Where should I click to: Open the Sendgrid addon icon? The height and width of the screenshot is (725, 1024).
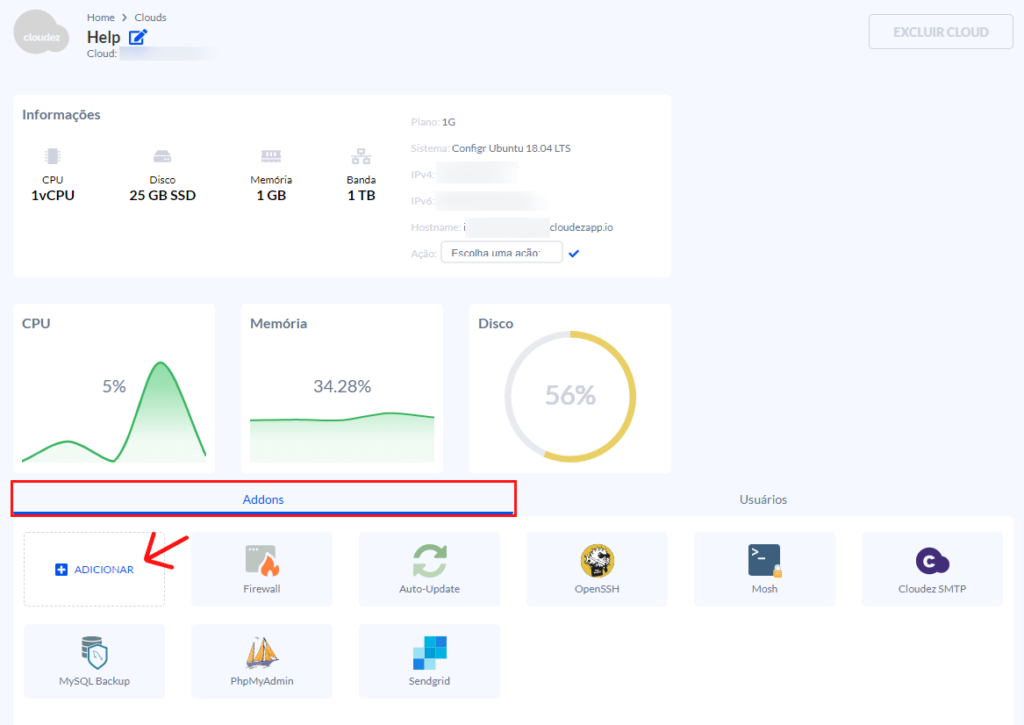pos(429,654)
